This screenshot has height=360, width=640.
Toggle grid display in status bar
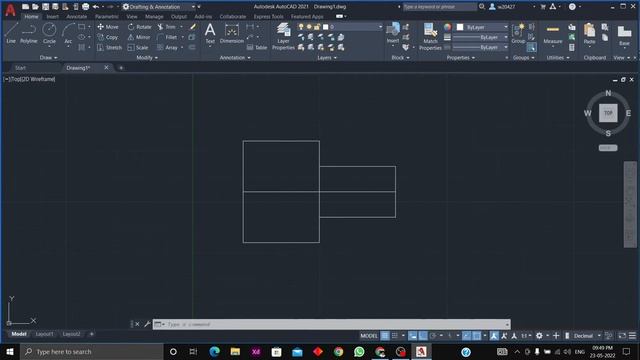pos(384,336)
